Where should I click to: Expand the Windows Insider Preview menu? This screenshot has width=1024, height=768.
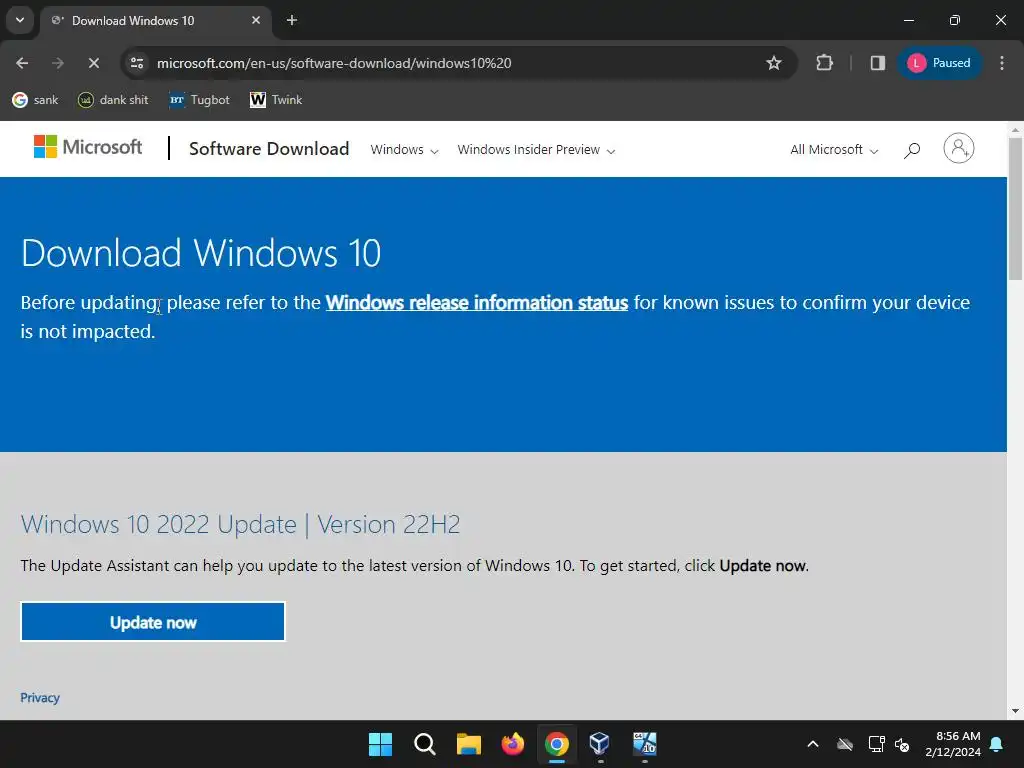point(536,150)
